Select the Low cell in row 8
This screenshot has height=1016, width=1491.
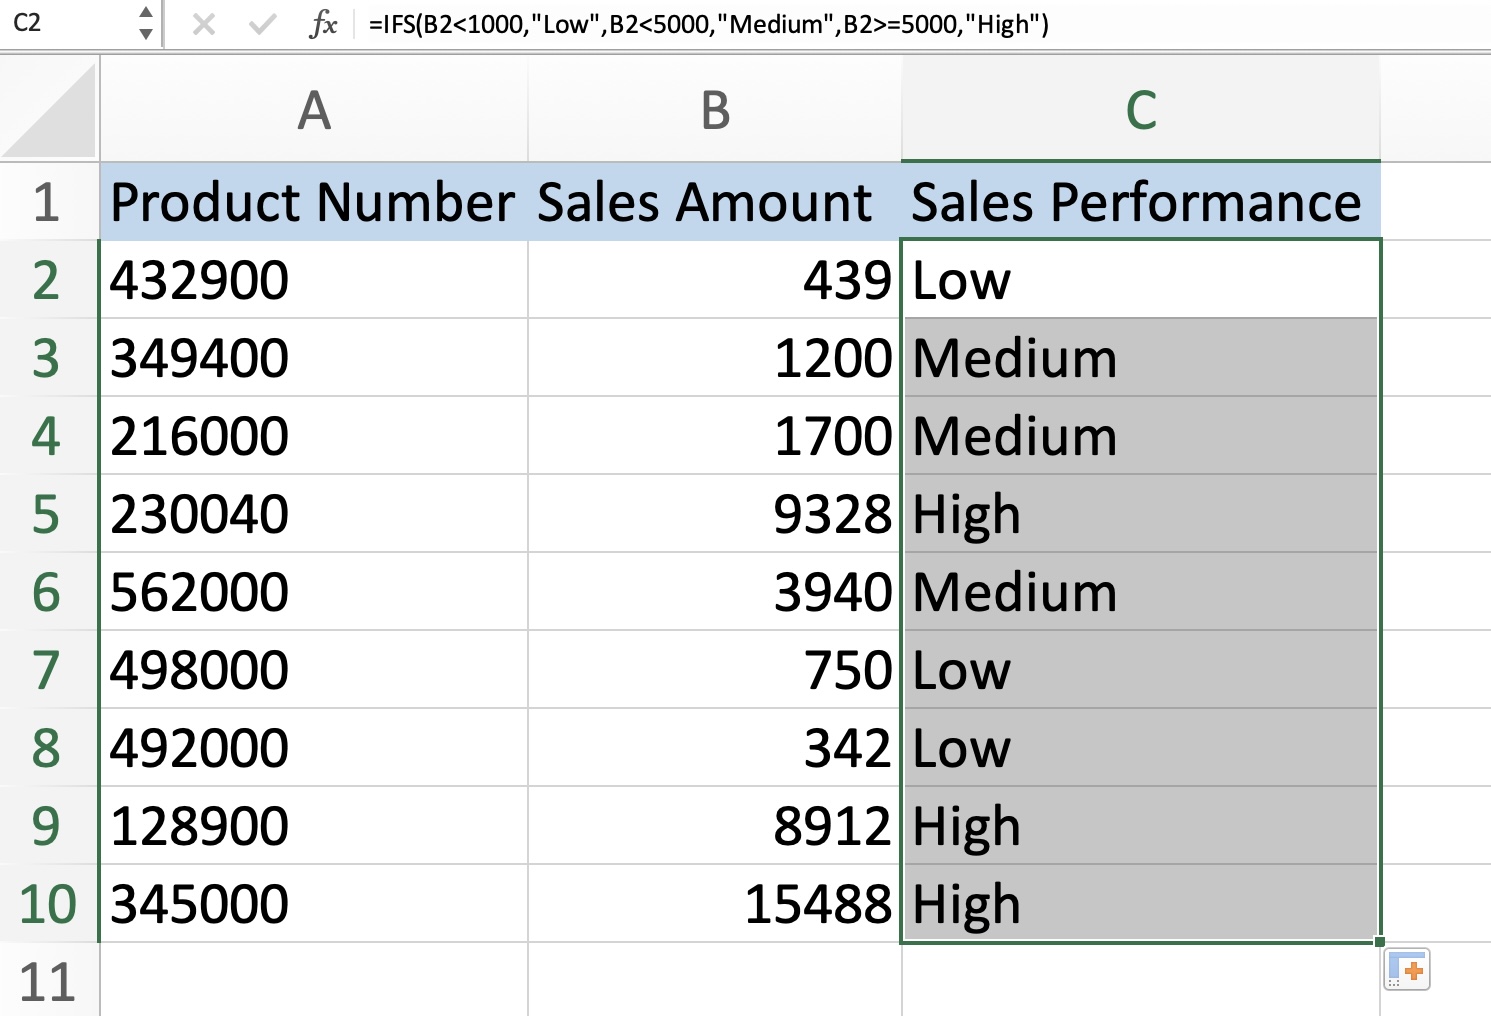[x=1141, y=748]
